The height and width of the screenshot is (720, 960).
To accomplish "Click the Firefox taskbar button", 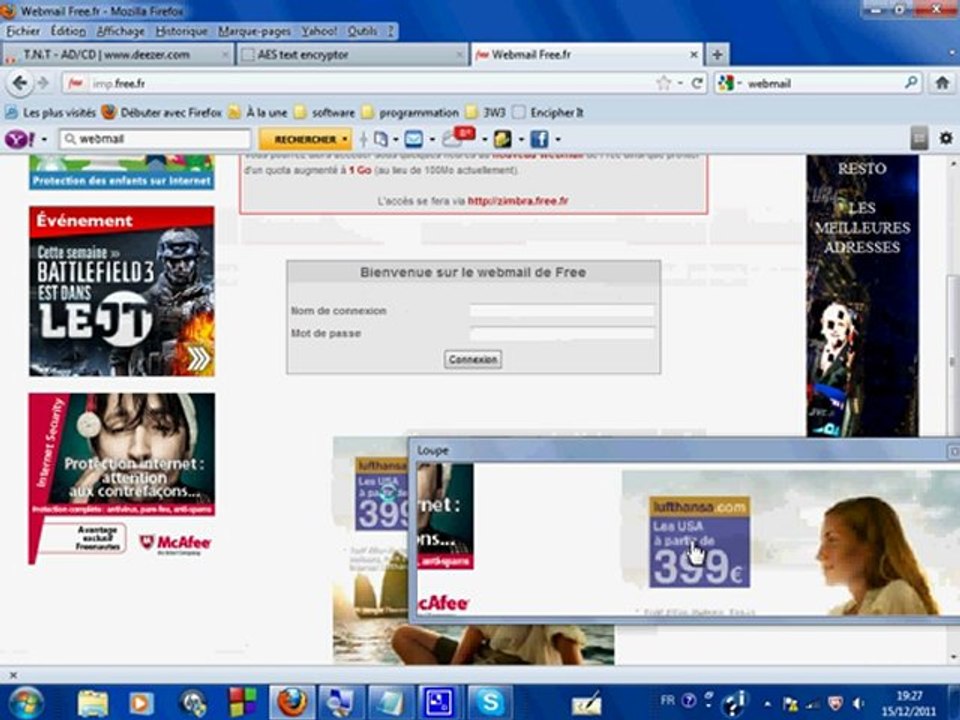I will pyautogui.click(x=292, y=702).
